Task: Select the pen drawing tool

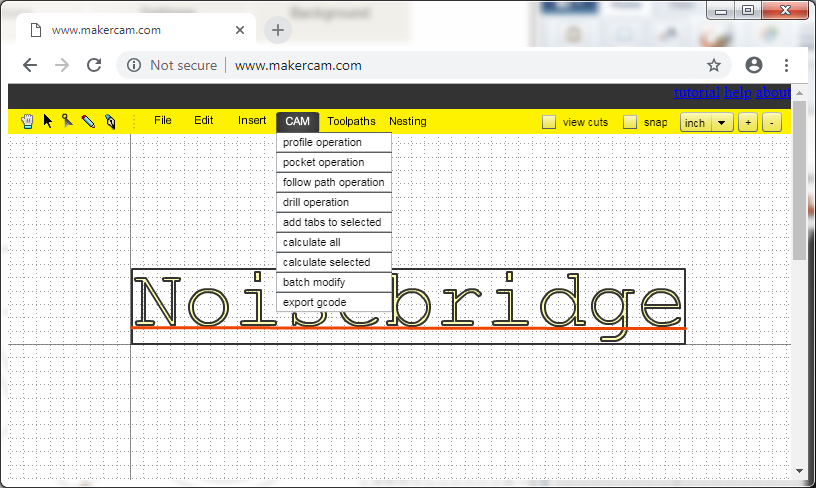Action: (109, 121)
